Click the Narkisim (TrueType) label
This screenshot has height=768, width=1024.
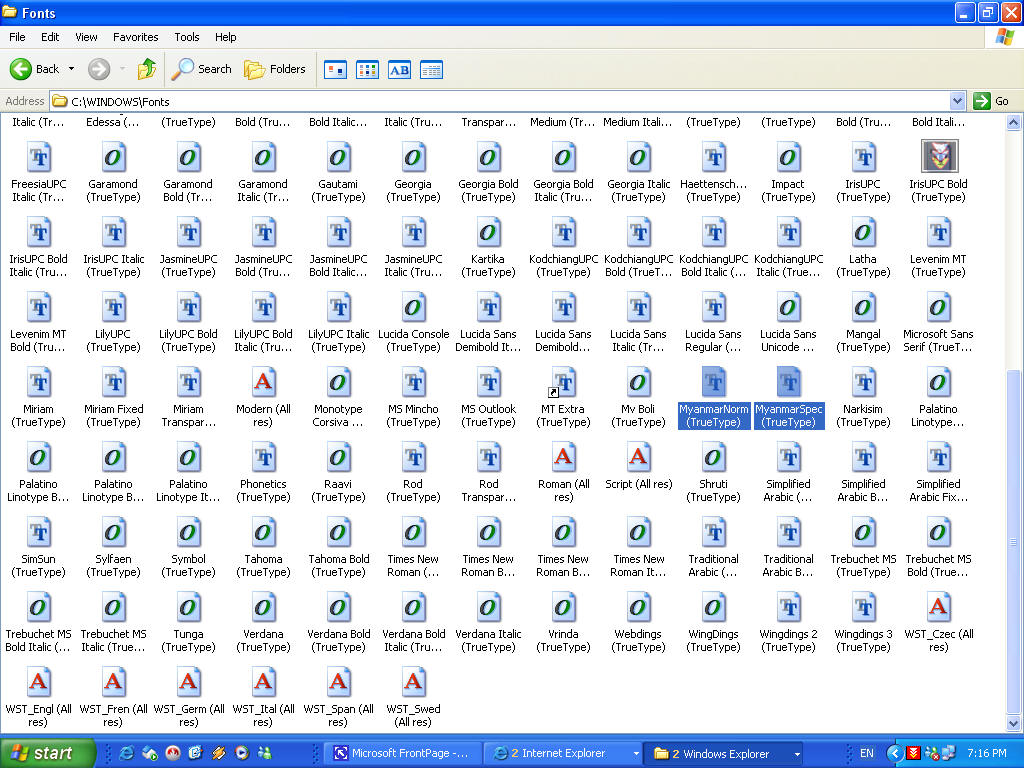point(863,415)
